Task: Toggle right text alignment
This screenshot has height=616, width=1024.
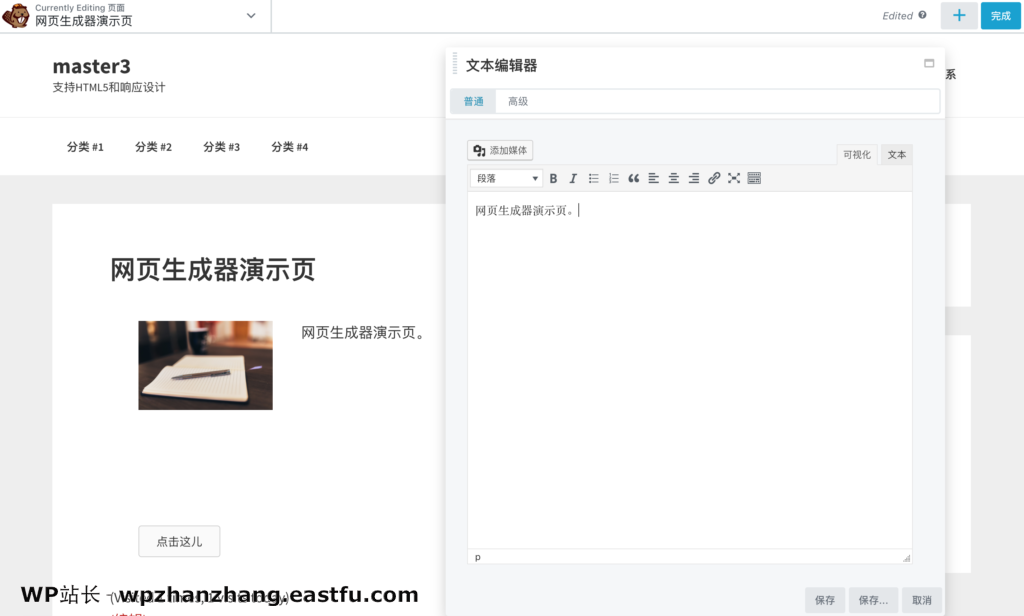Action: [x=694, y=178]
